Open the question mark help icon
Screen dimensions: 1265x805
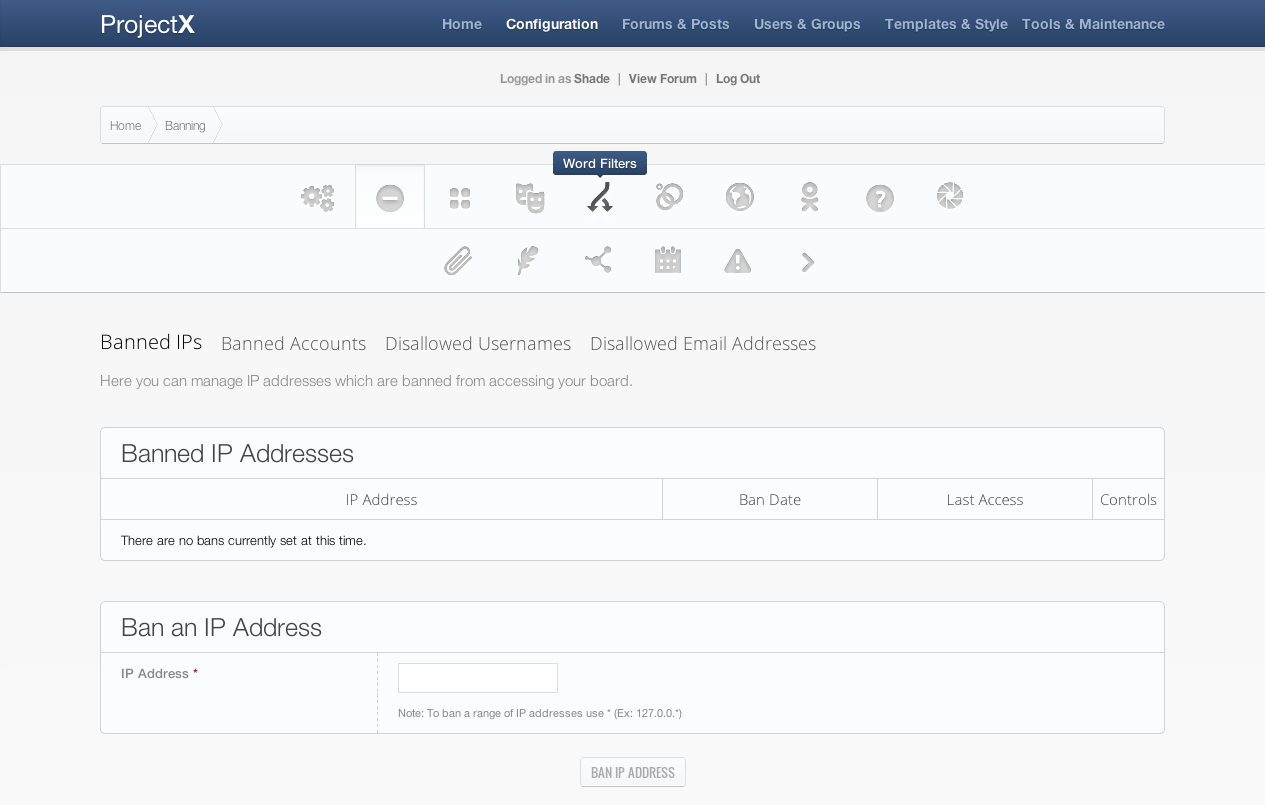pyautogui.click(x=880, y=198)
